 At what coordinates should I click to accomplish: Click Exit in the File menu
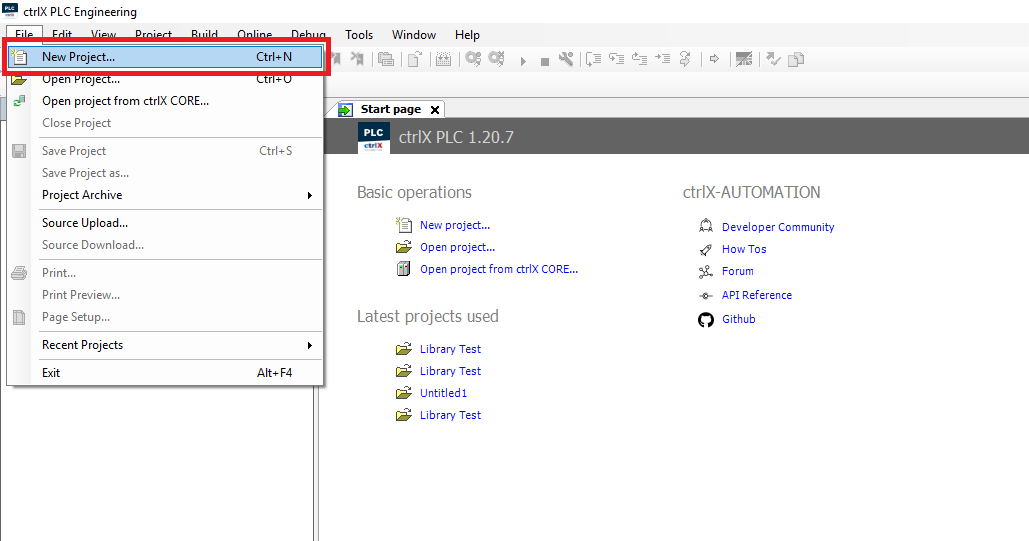(51, 373)
